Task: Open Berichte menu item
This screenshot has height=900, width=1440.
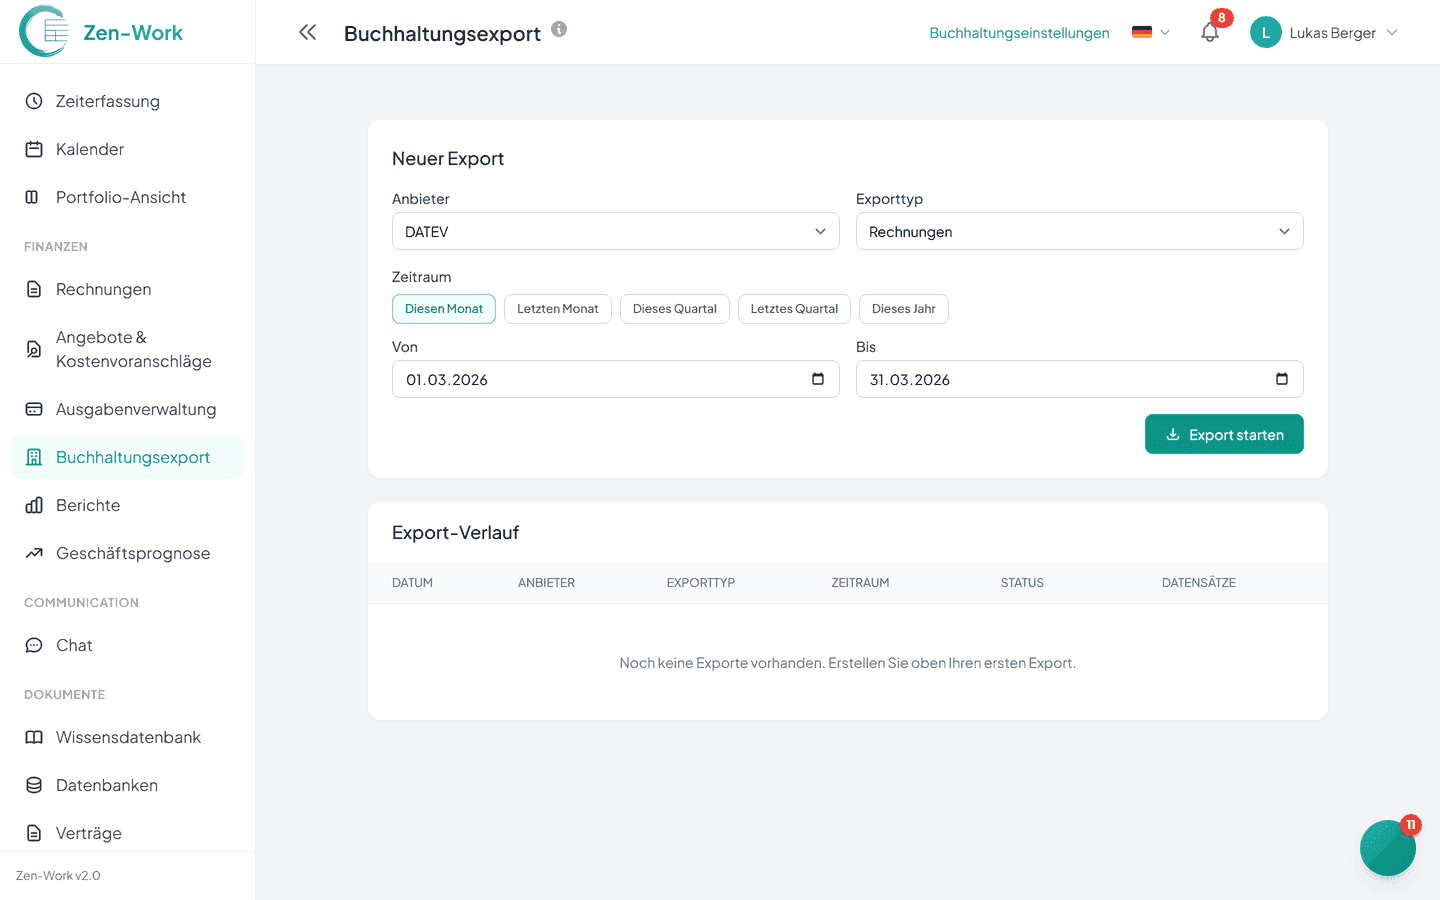Action: pos(128,505)
